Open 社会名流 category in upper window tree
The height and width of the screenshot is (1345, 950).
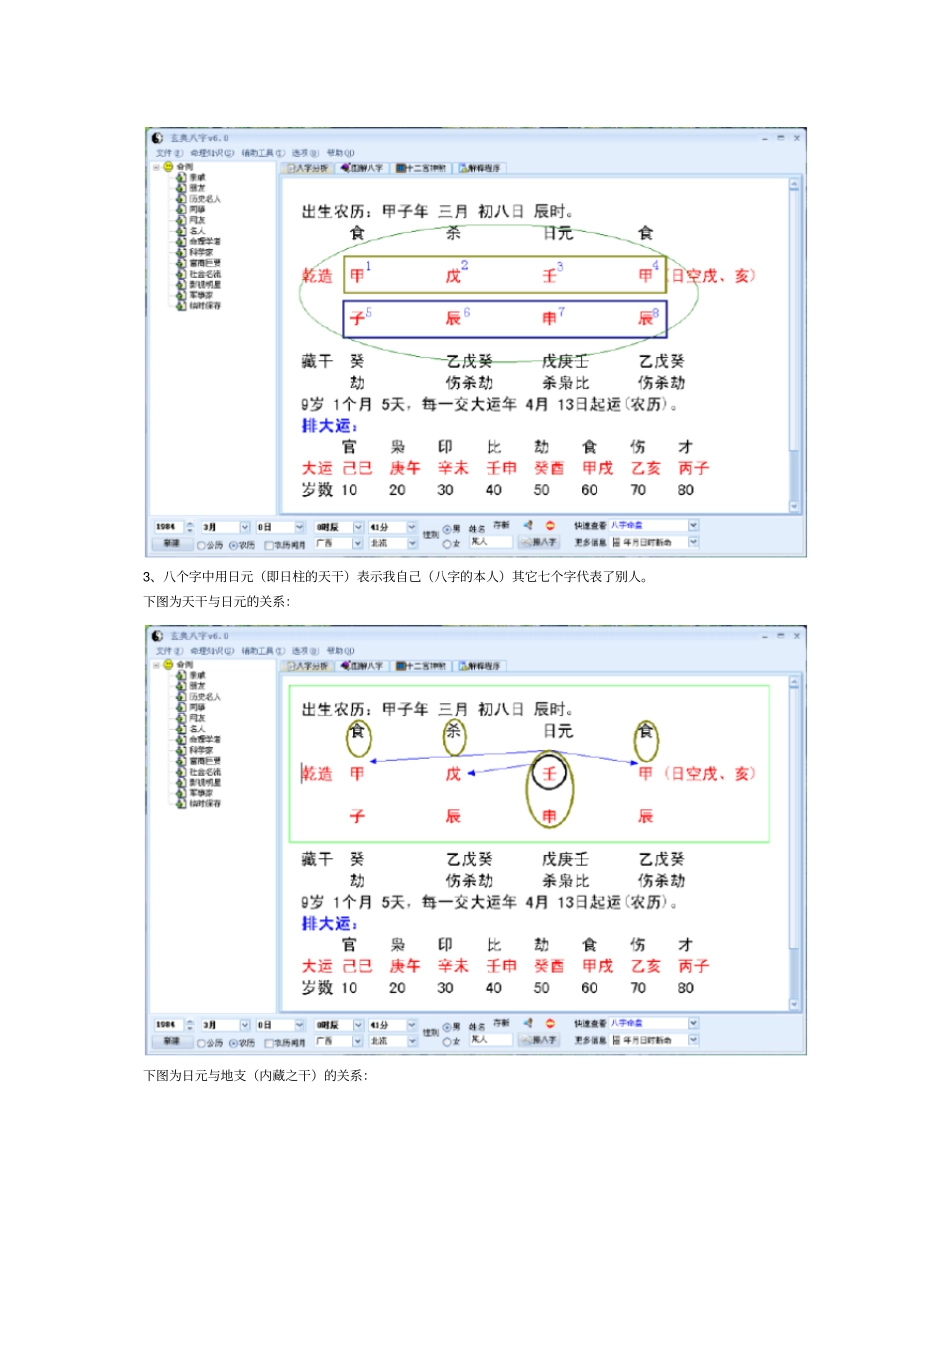point(205,274)
